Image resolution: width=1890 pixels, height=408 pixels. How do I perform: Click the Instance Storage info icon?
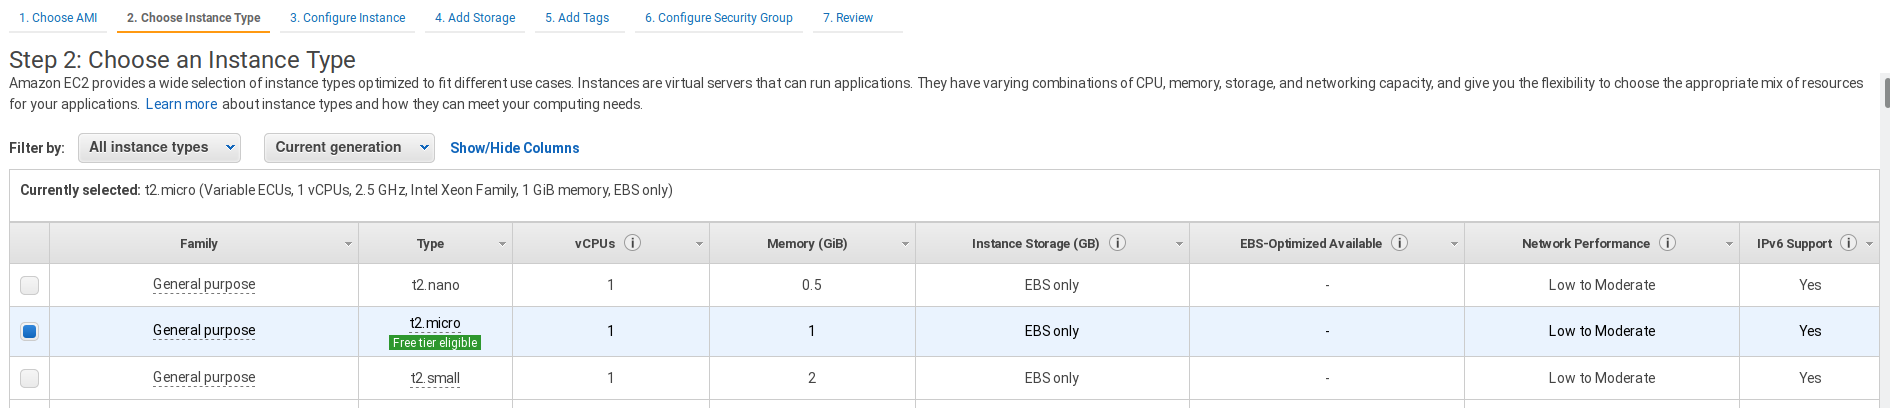click(x=1118, y=243)
